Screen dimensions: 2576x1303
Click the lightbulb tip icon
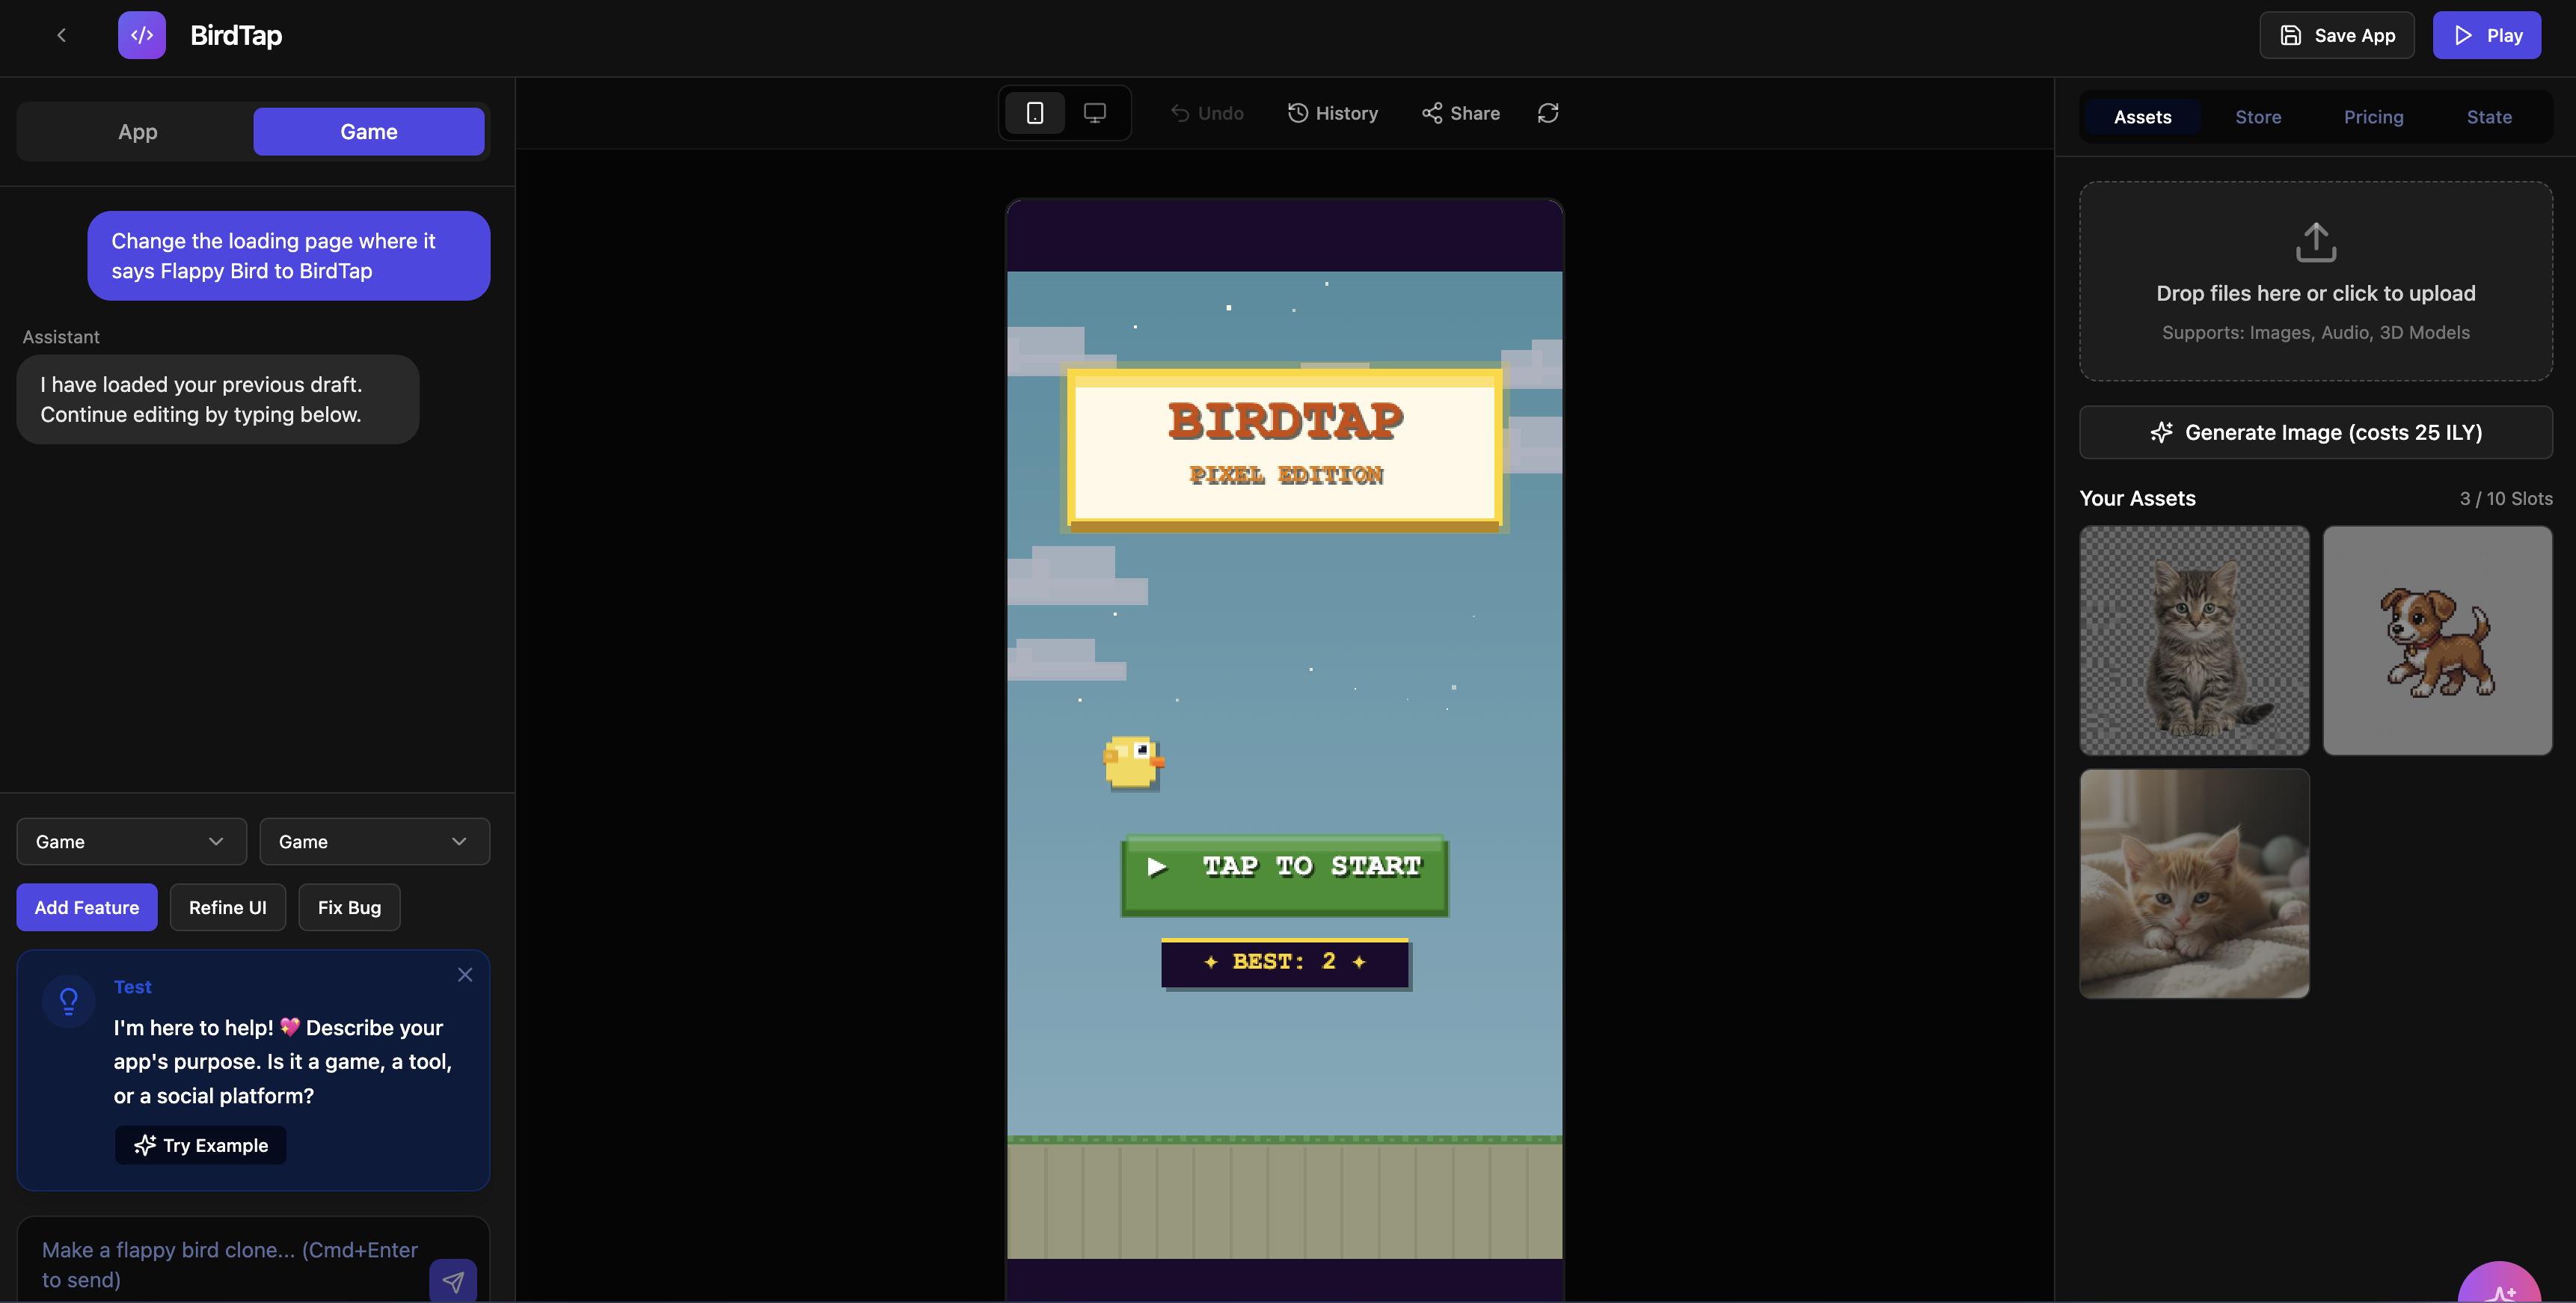click(x=69, y=1001)
